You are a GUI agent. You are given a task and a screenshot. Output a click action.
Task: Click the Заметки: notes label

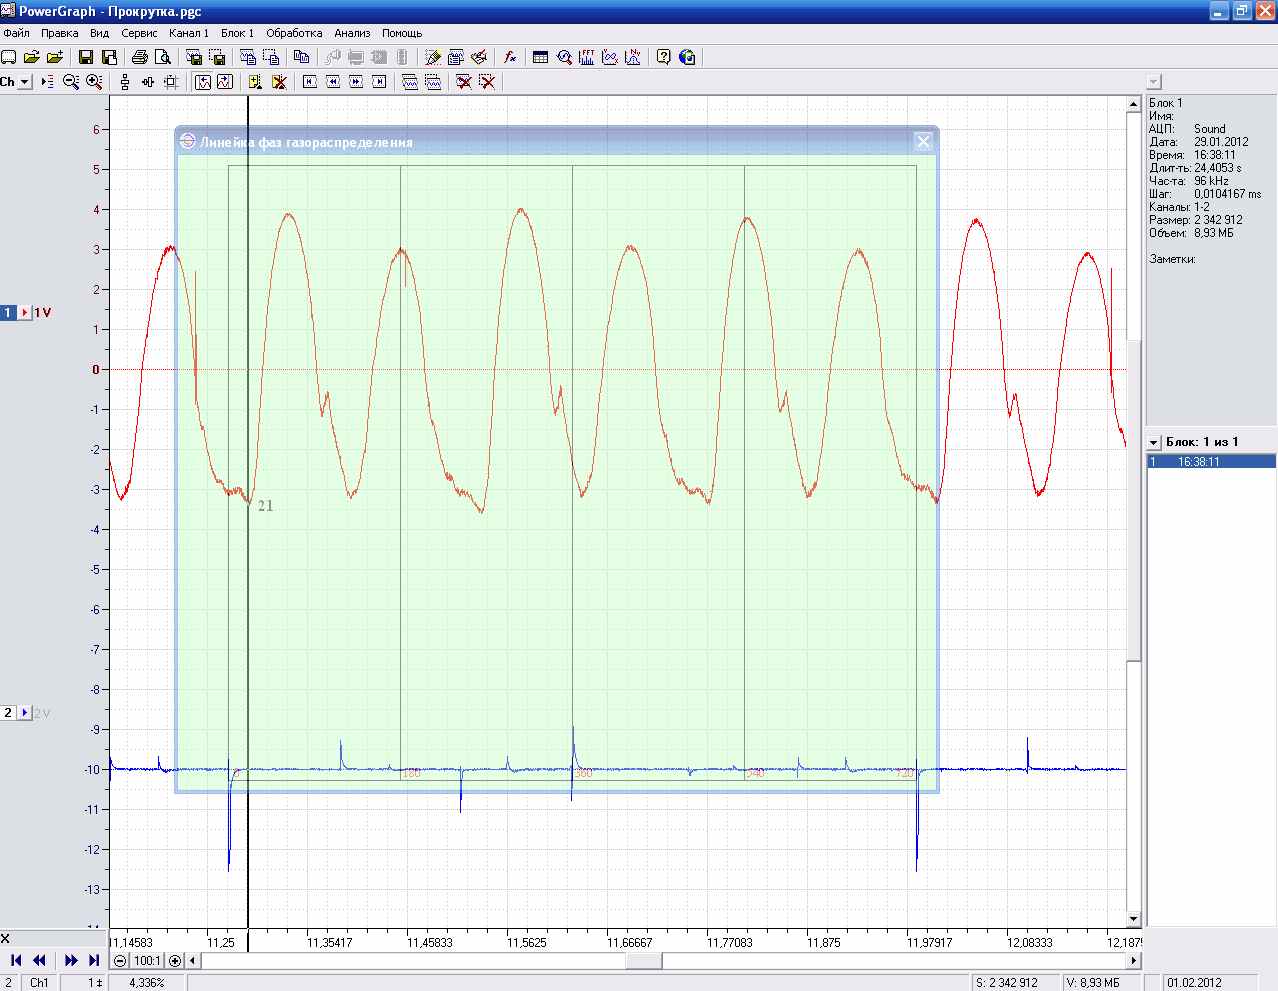click(1173, 259)
